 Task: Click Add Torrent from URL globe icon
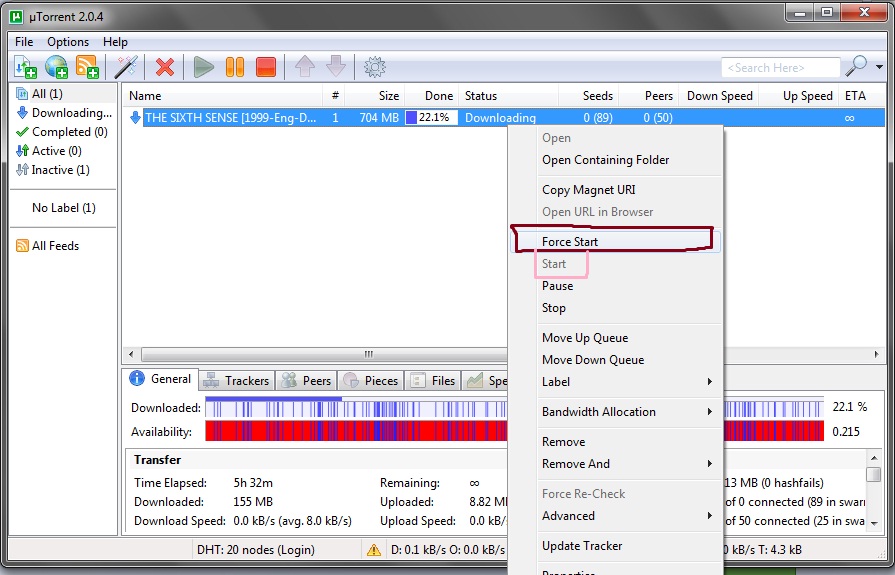pos(57,67)
